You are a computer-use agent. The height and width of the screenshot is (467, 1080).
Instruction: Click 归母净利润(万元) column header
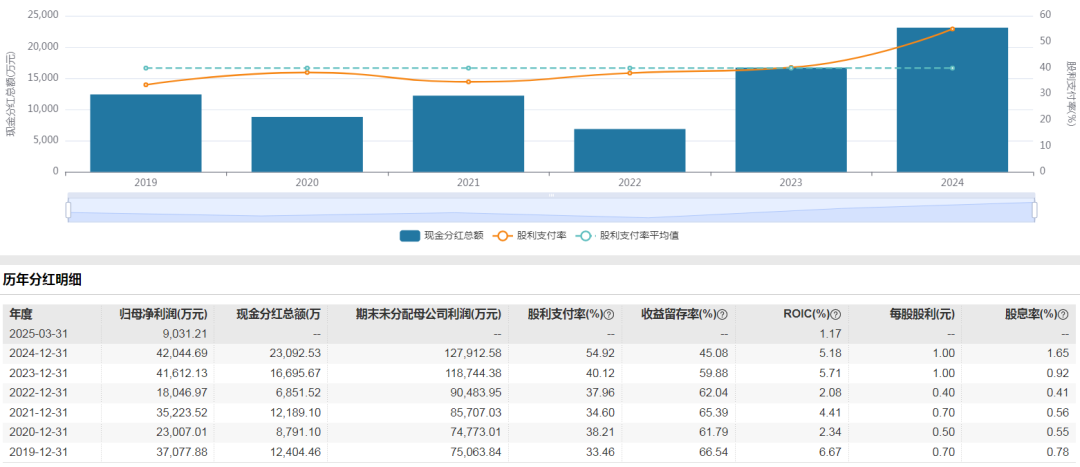[163, 314]
